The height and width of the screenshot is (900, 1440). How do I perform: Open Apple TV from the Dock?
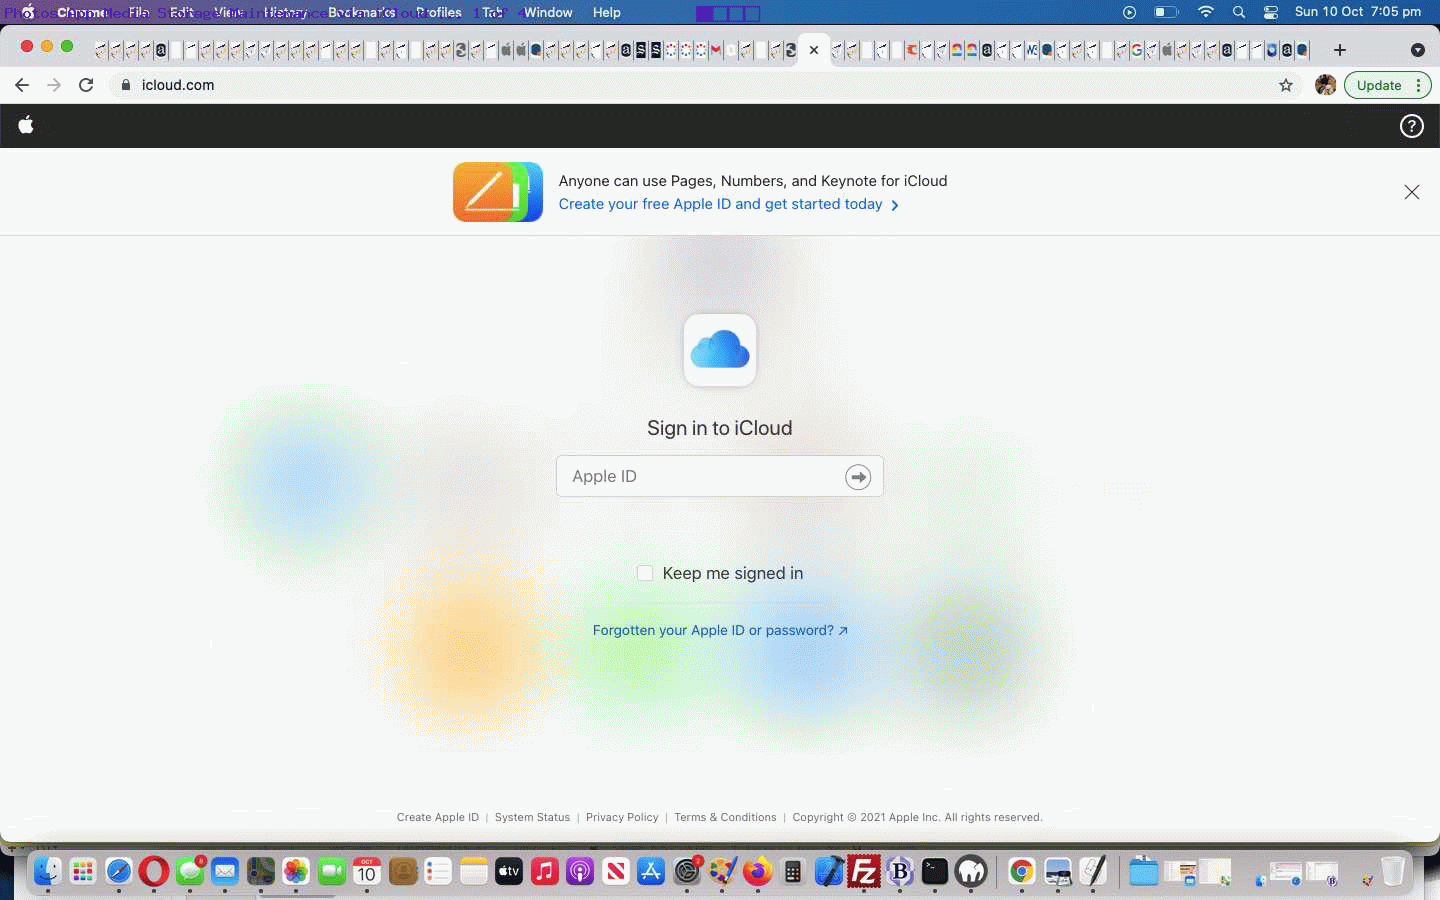click(x=509, y=872)
